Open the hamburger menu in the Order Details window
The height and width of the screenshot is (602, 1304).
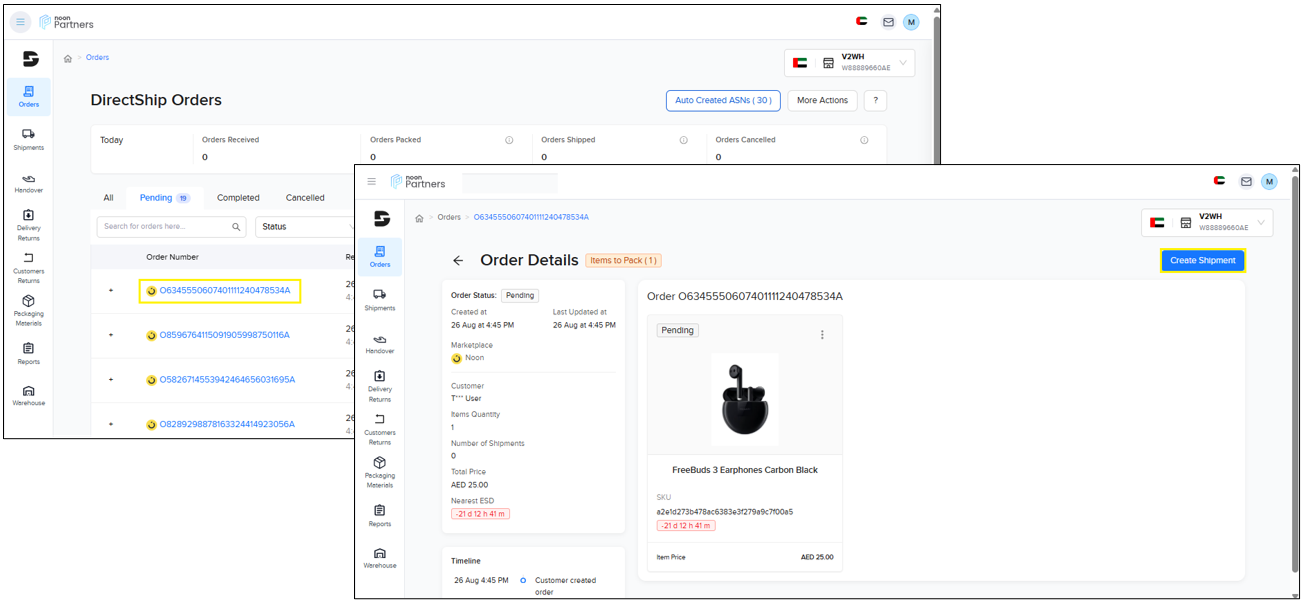click(x=372, y=182)
